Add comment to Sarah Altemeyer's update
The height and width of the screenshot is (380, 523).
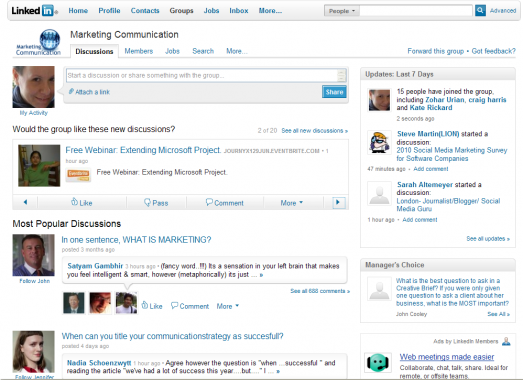point(420,220)
